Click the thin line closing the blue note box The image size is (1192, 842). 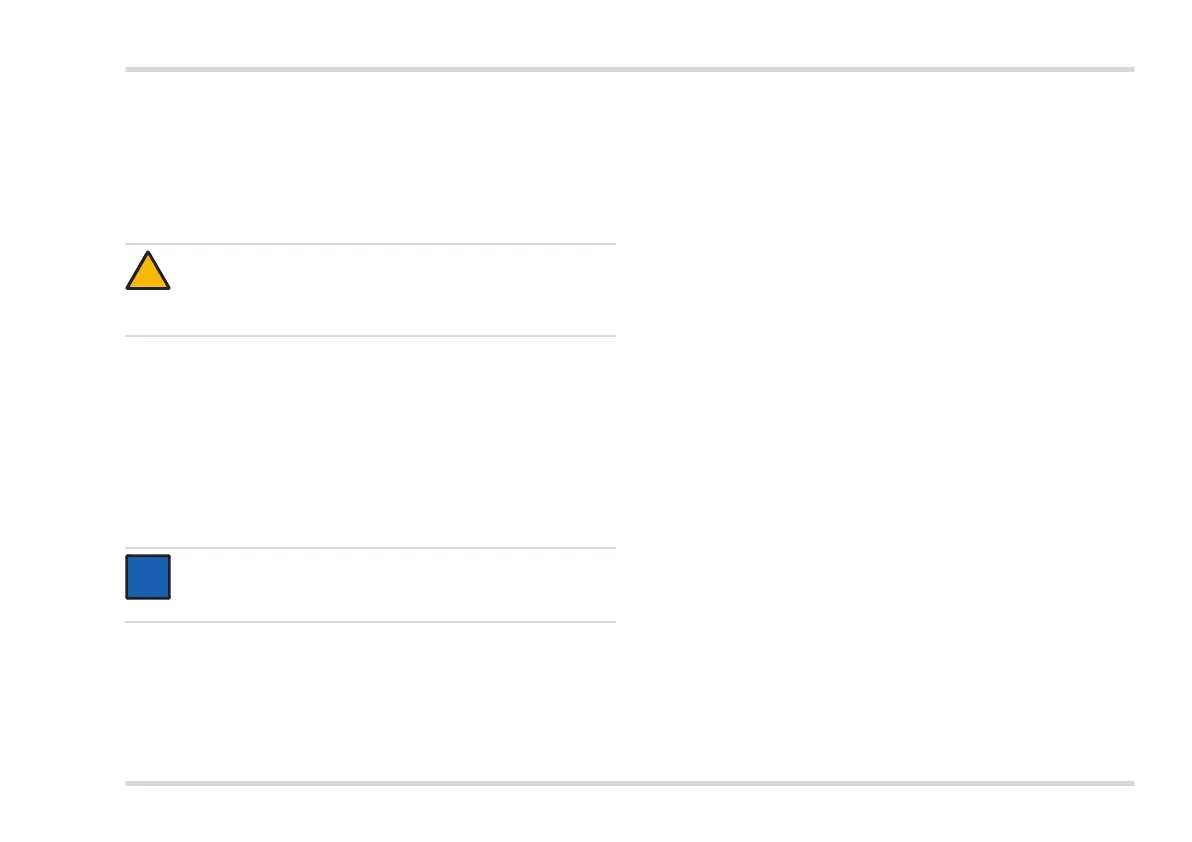tap(370, 622)
